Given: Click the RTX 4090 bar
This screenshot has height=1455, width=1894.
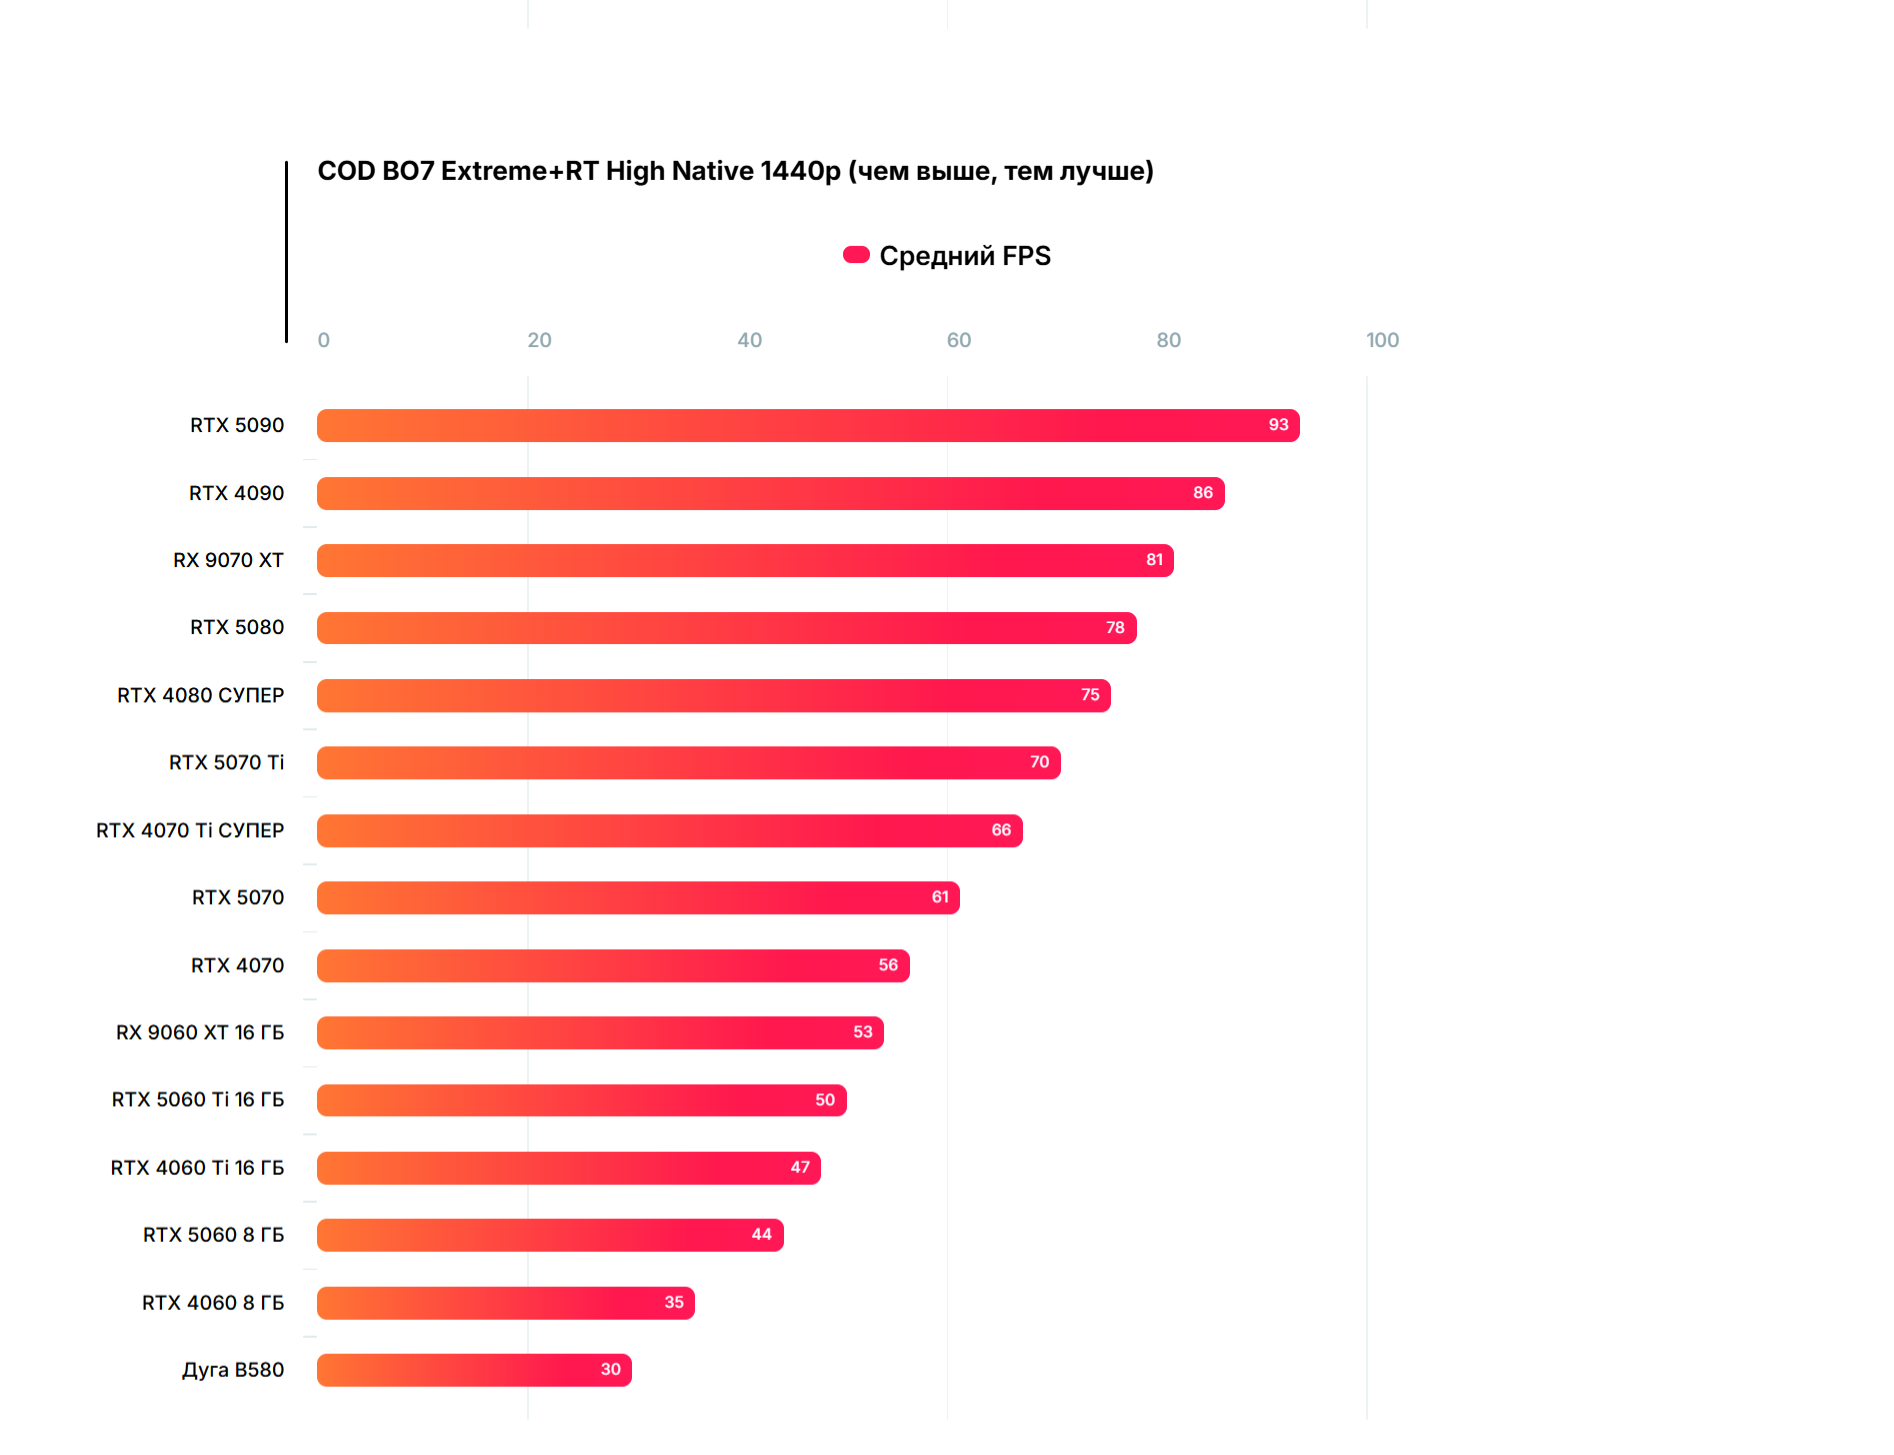Looking at the screenshot, I should [x=770, y=493].
